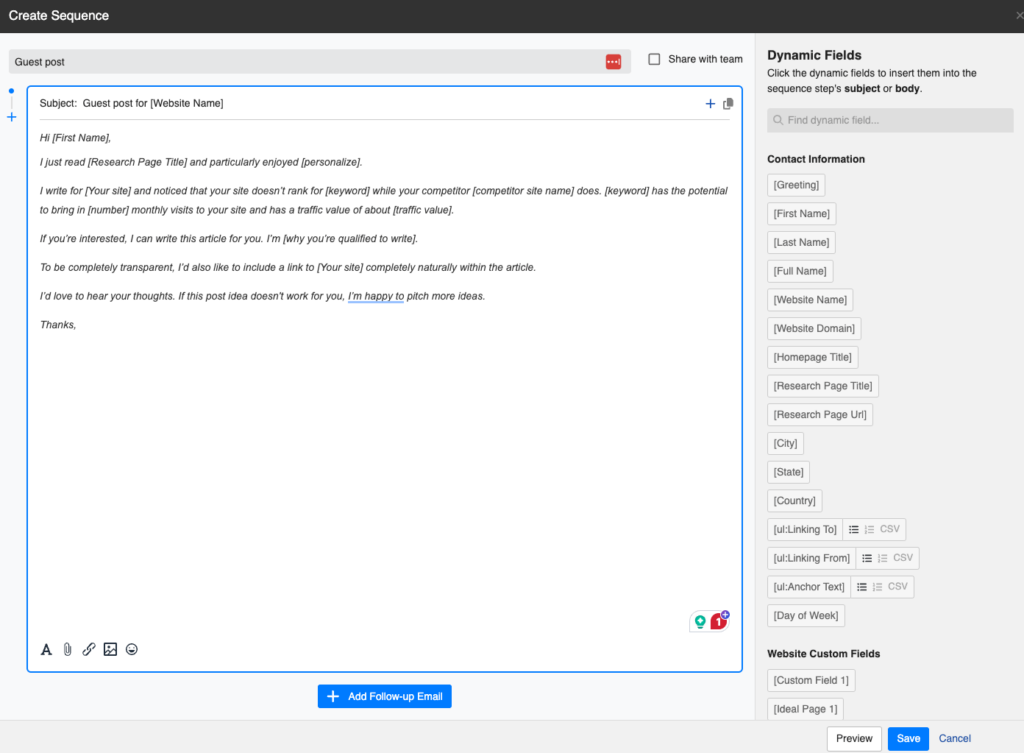The width and height of the screenshot is (1024, 753).
Task: Click CSV next to [ul:Linking From]
Action: pos(905,558)
